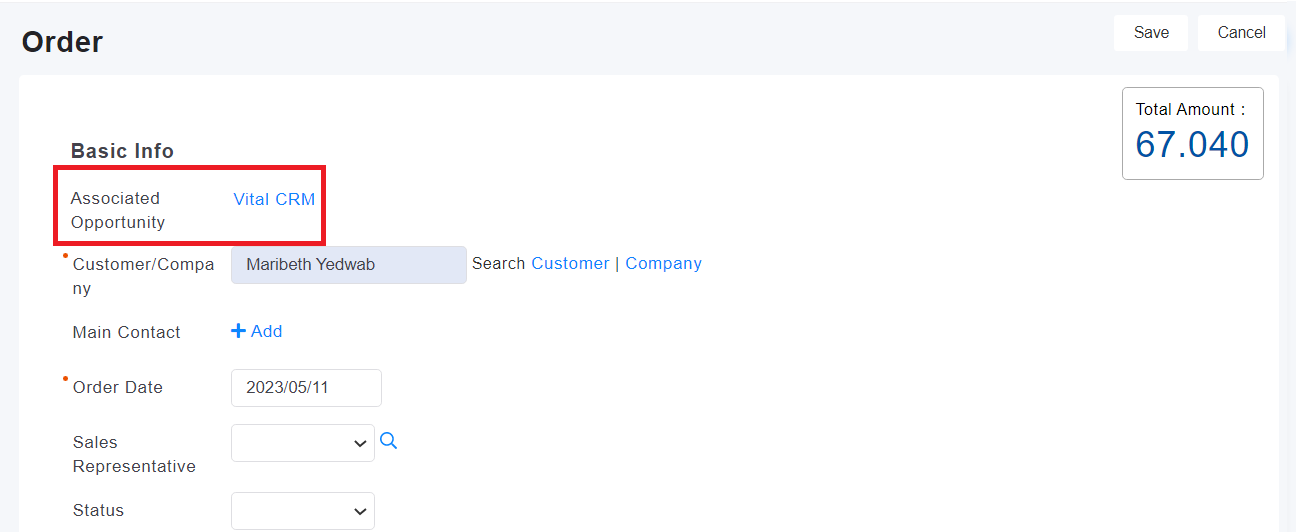Click the Status field label
The height and width of the screenshot is (532, 1296).
98,510
